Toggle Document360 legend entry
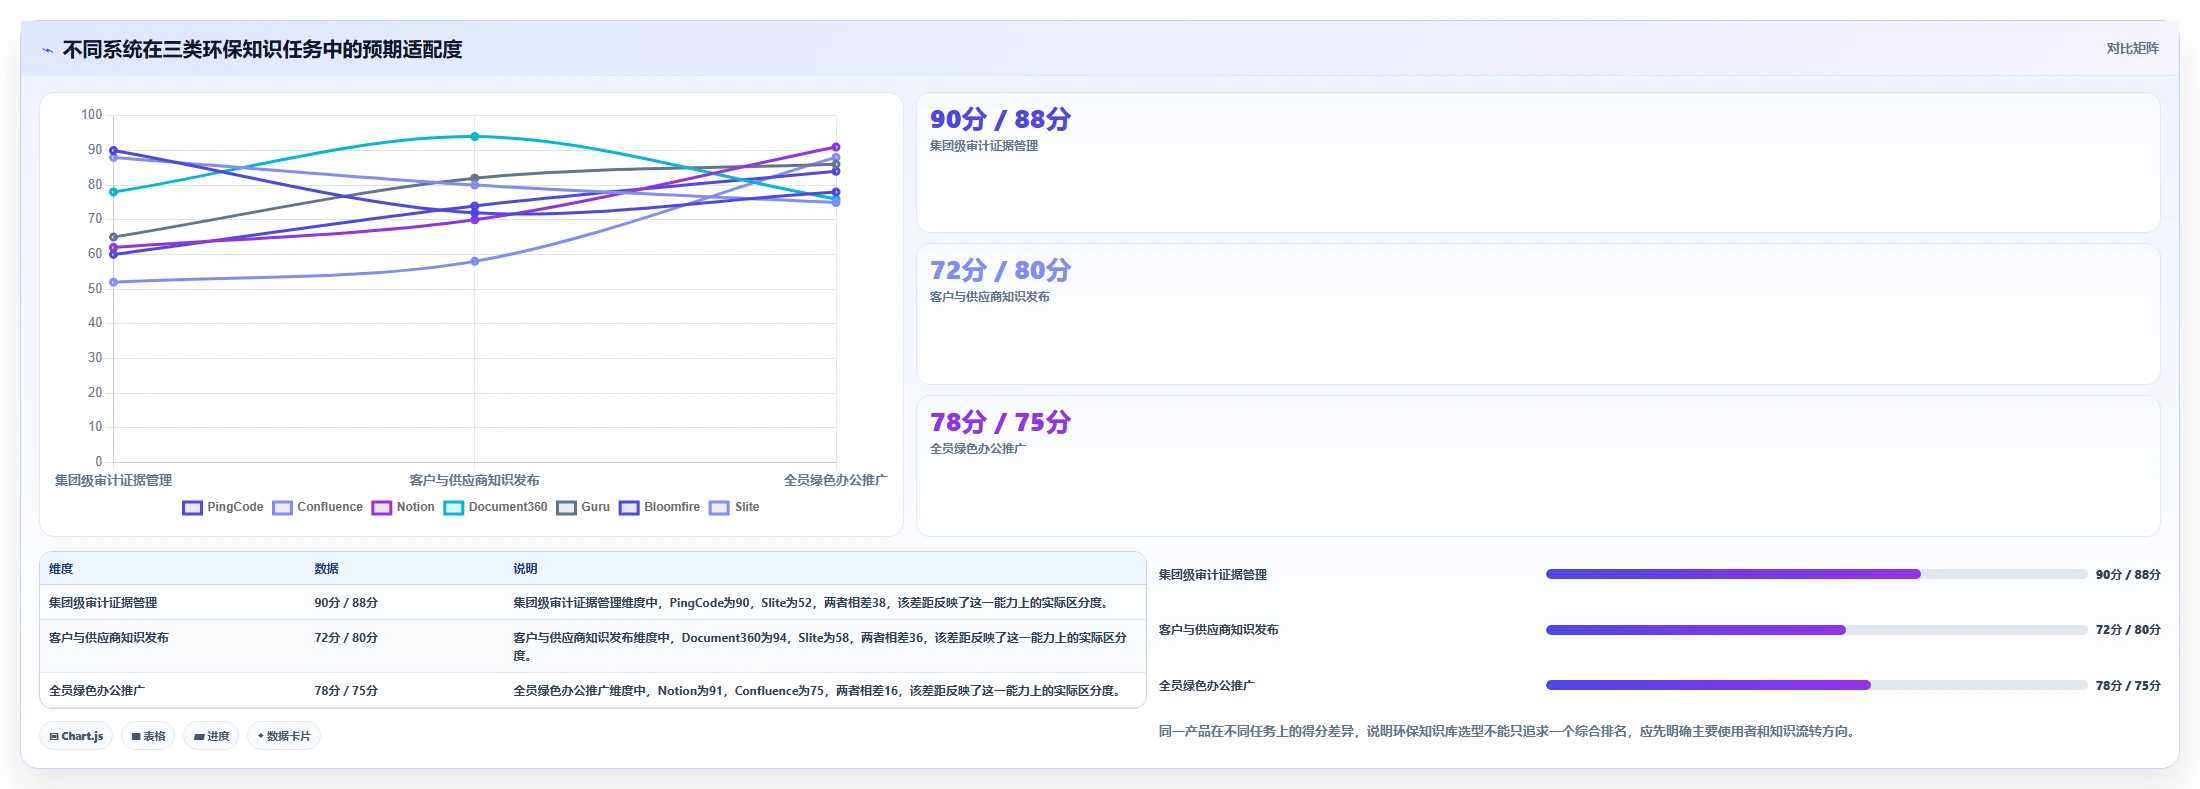 click(x=496, y=507)
